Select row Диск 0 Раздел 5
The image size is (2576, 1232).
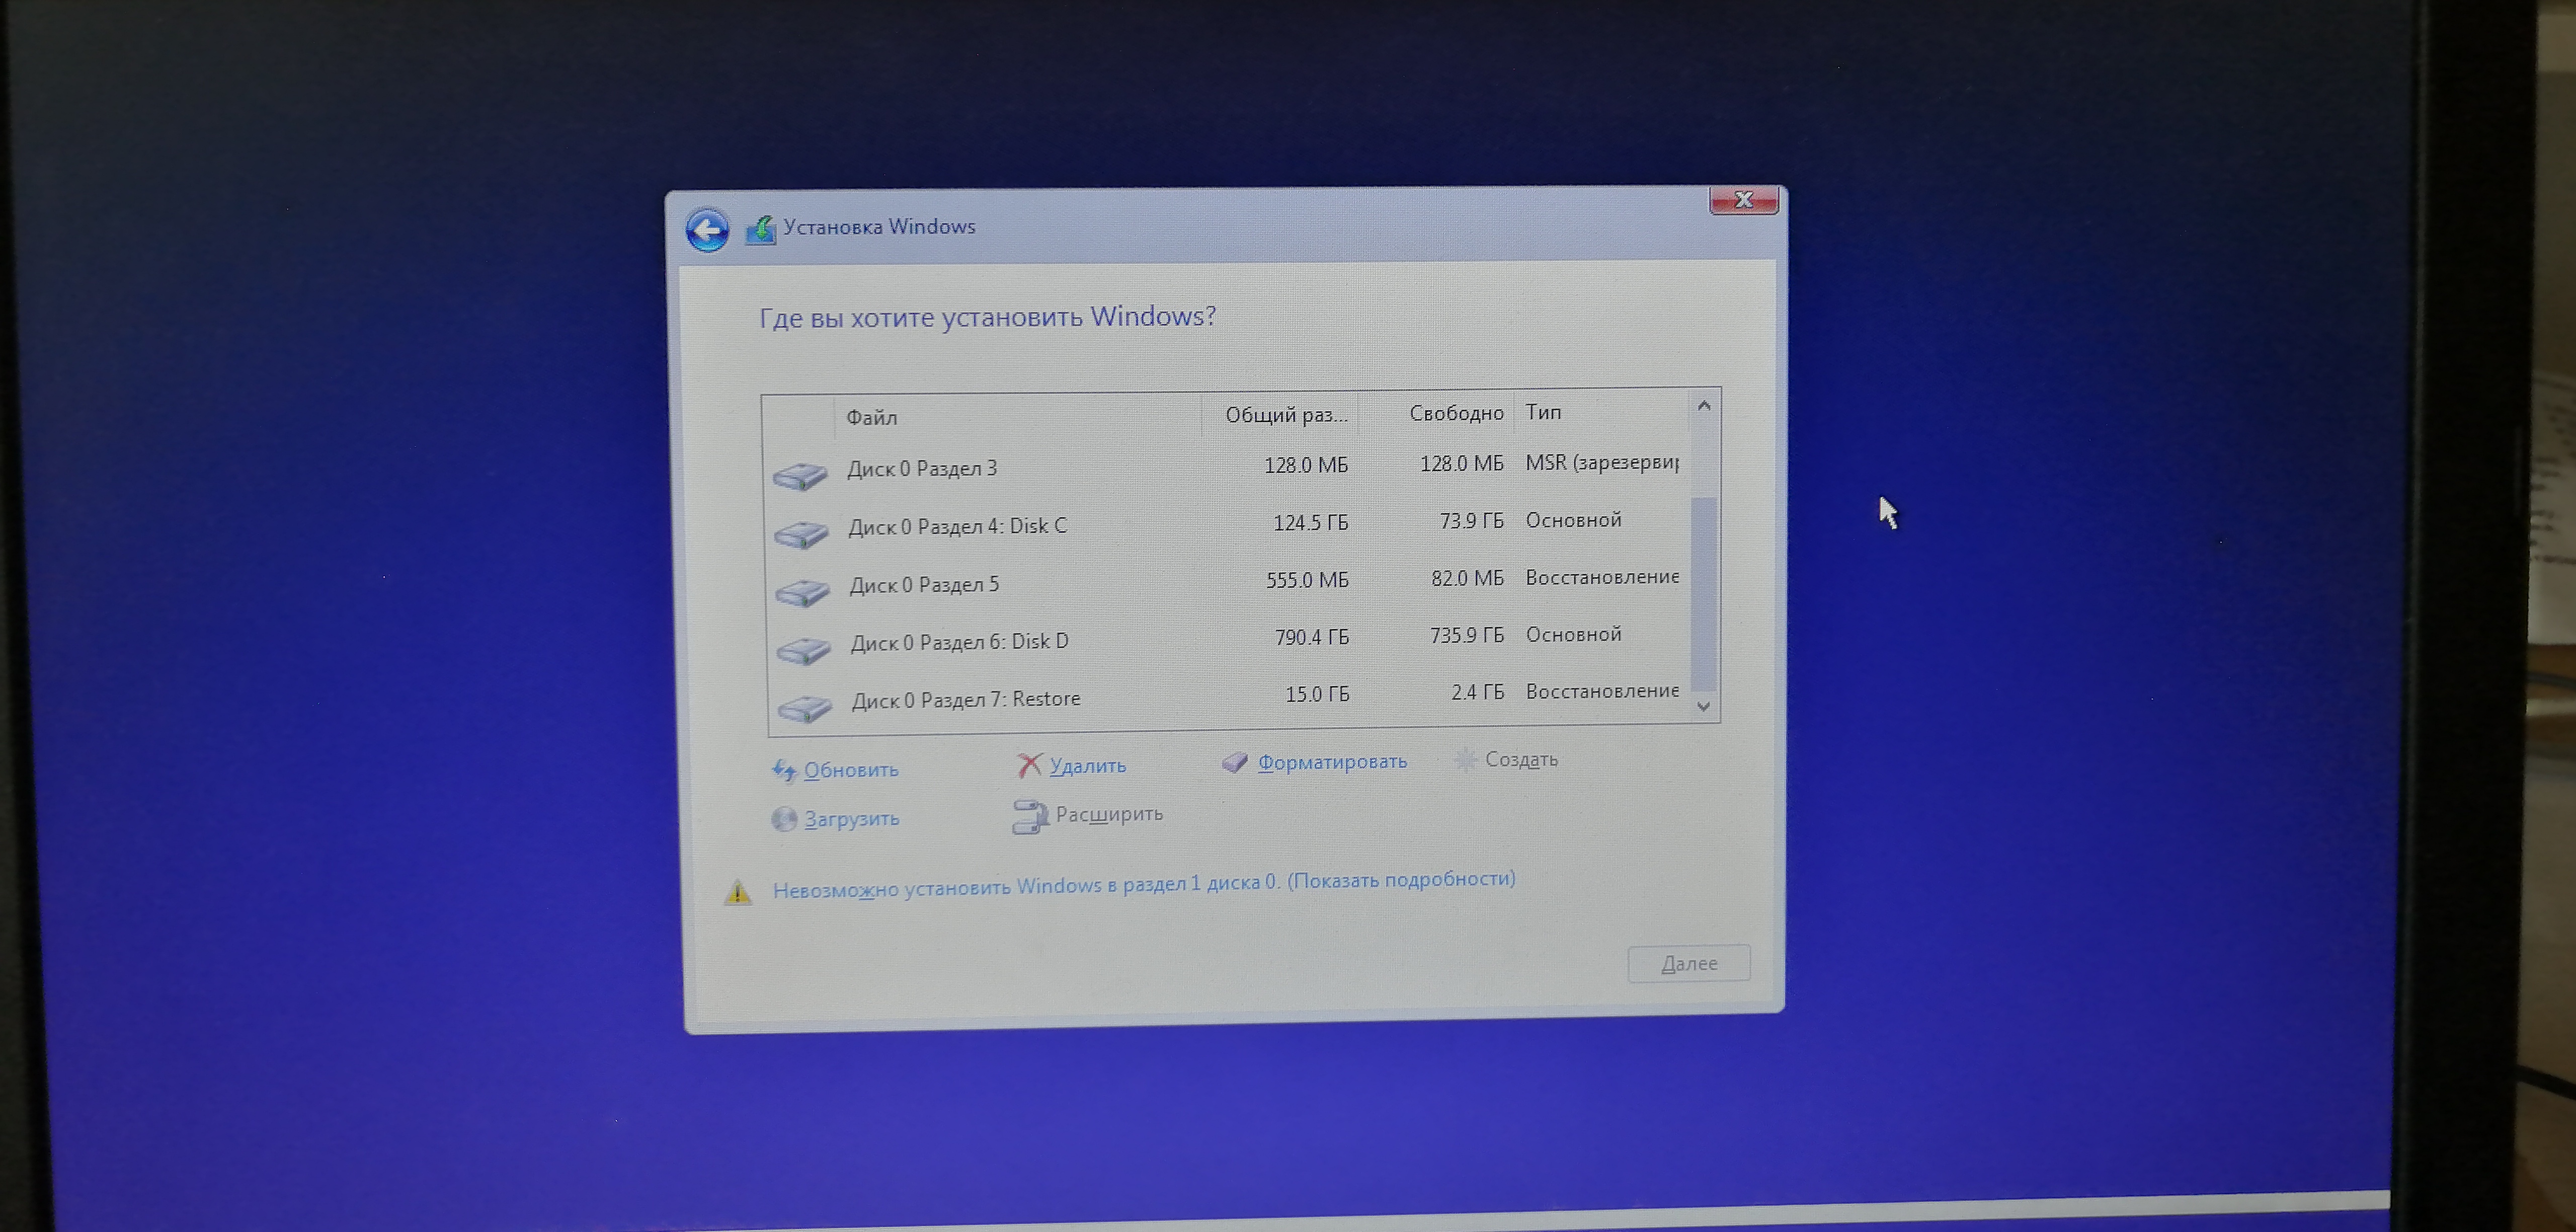point(1228,581)
